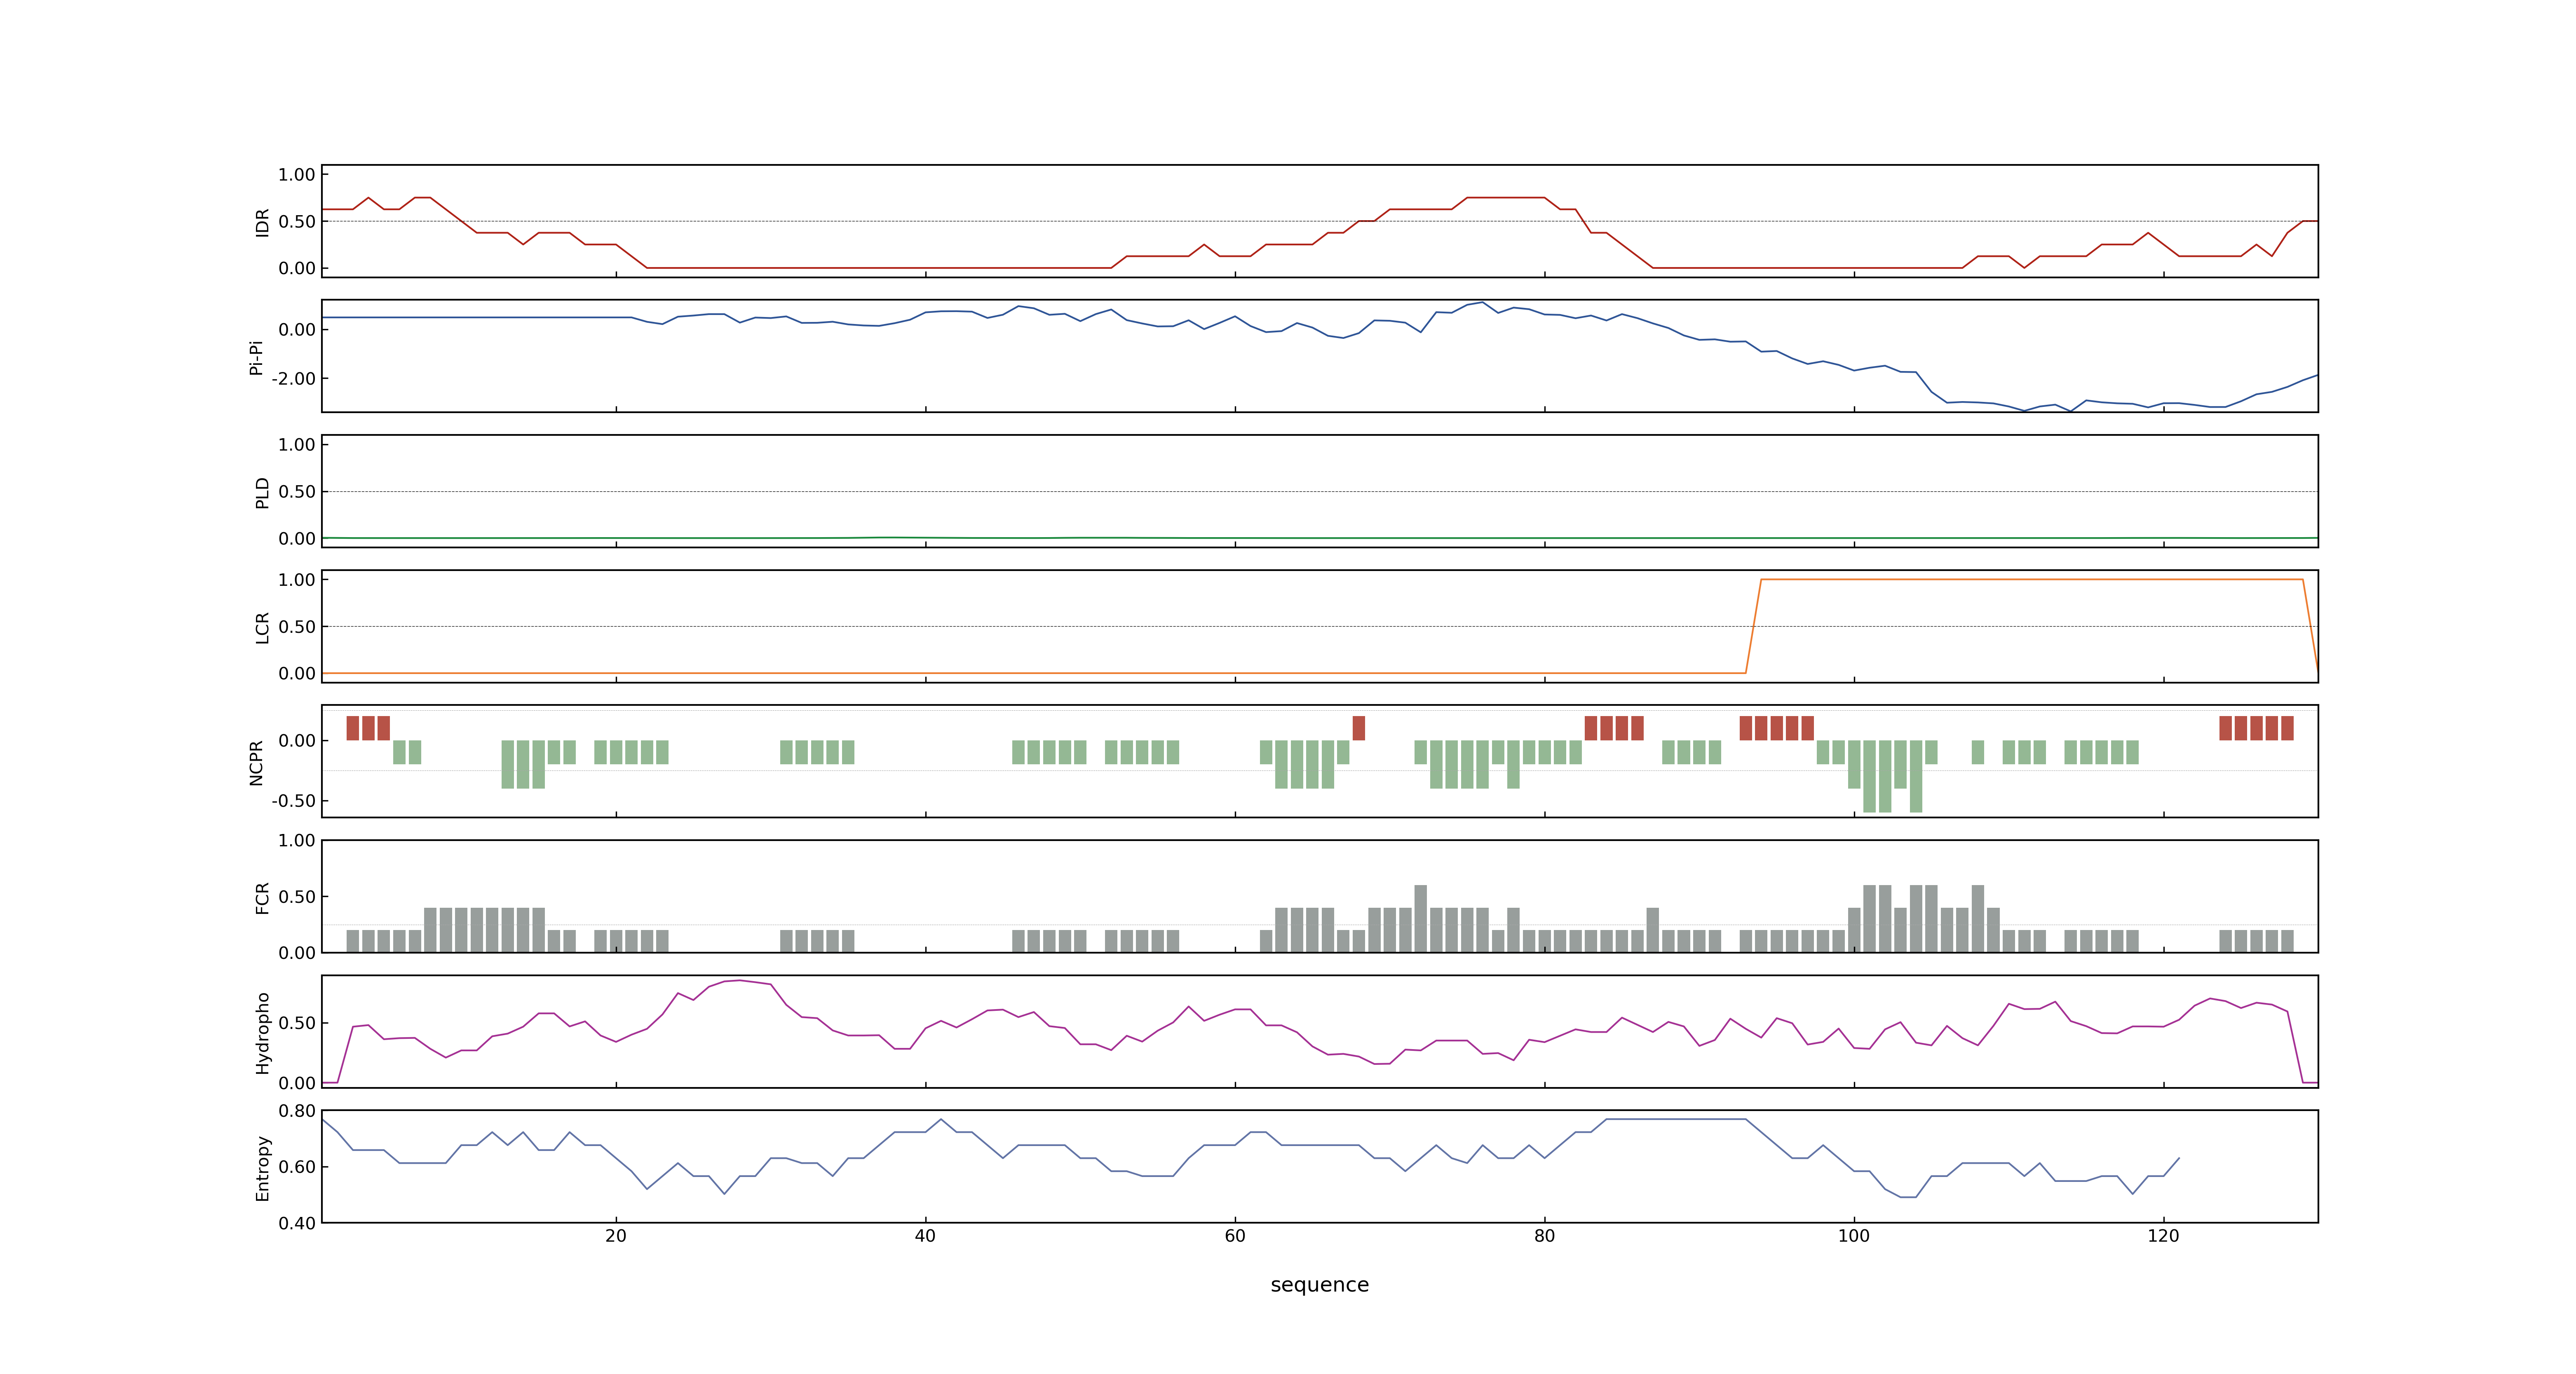This screenshot has height=1374, width=2576.
Task: Click the 0.80 tick on Entropy axis
Action: 297,1111
